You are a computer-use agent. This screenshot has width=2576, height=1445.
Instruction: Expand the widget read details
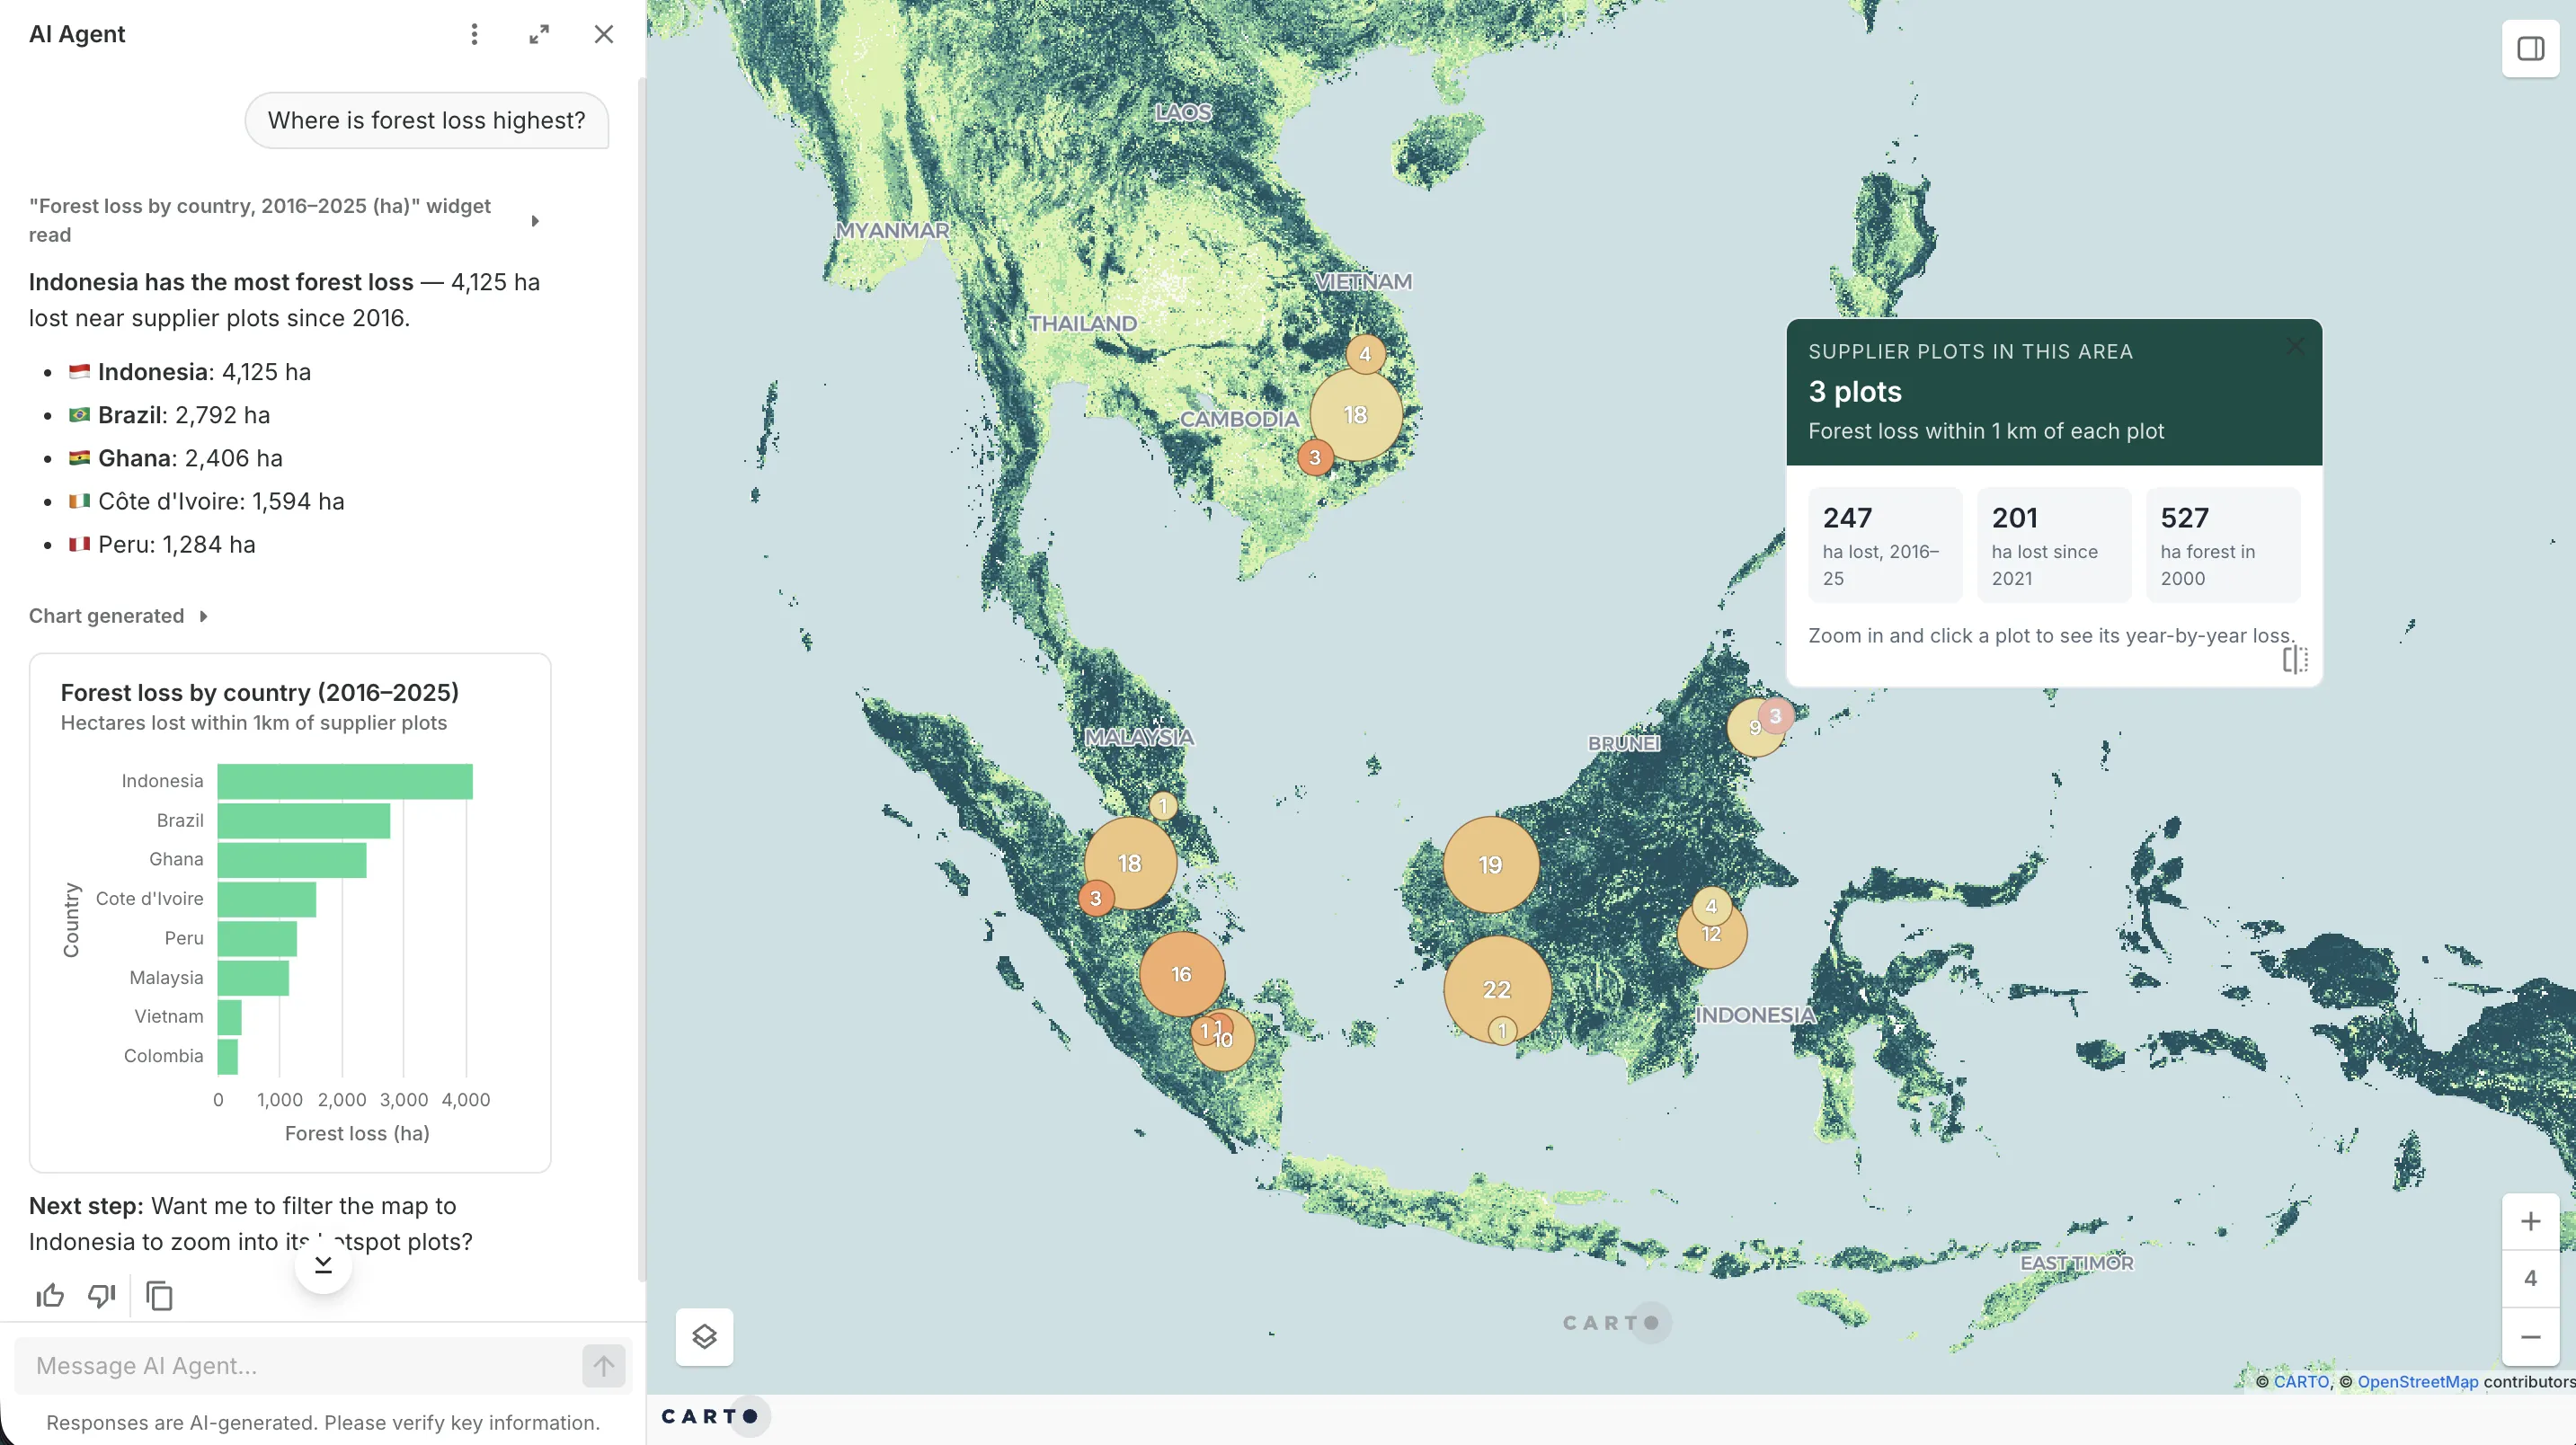click(x=535, y=221)
